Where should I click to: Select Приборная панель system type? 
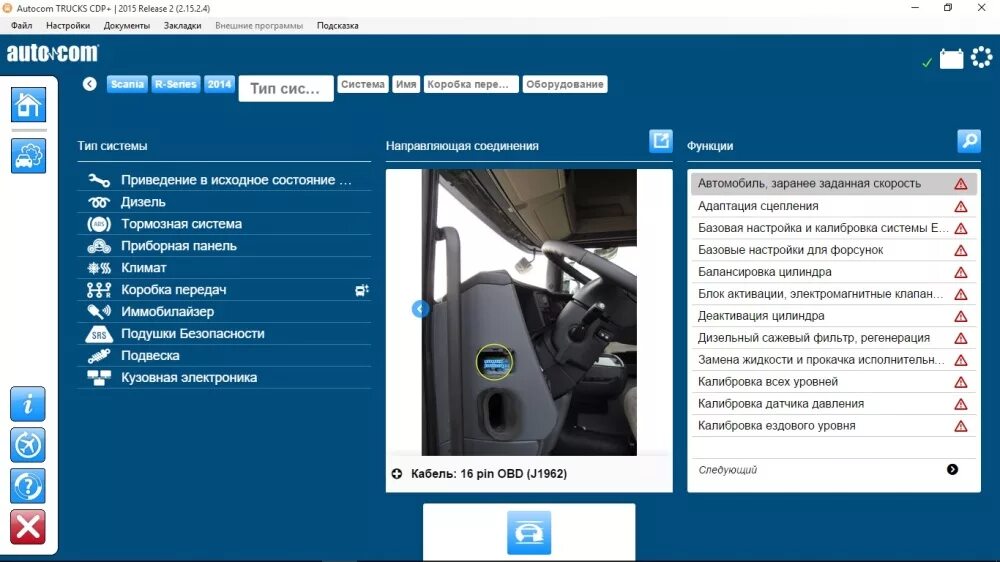point(224,246)
